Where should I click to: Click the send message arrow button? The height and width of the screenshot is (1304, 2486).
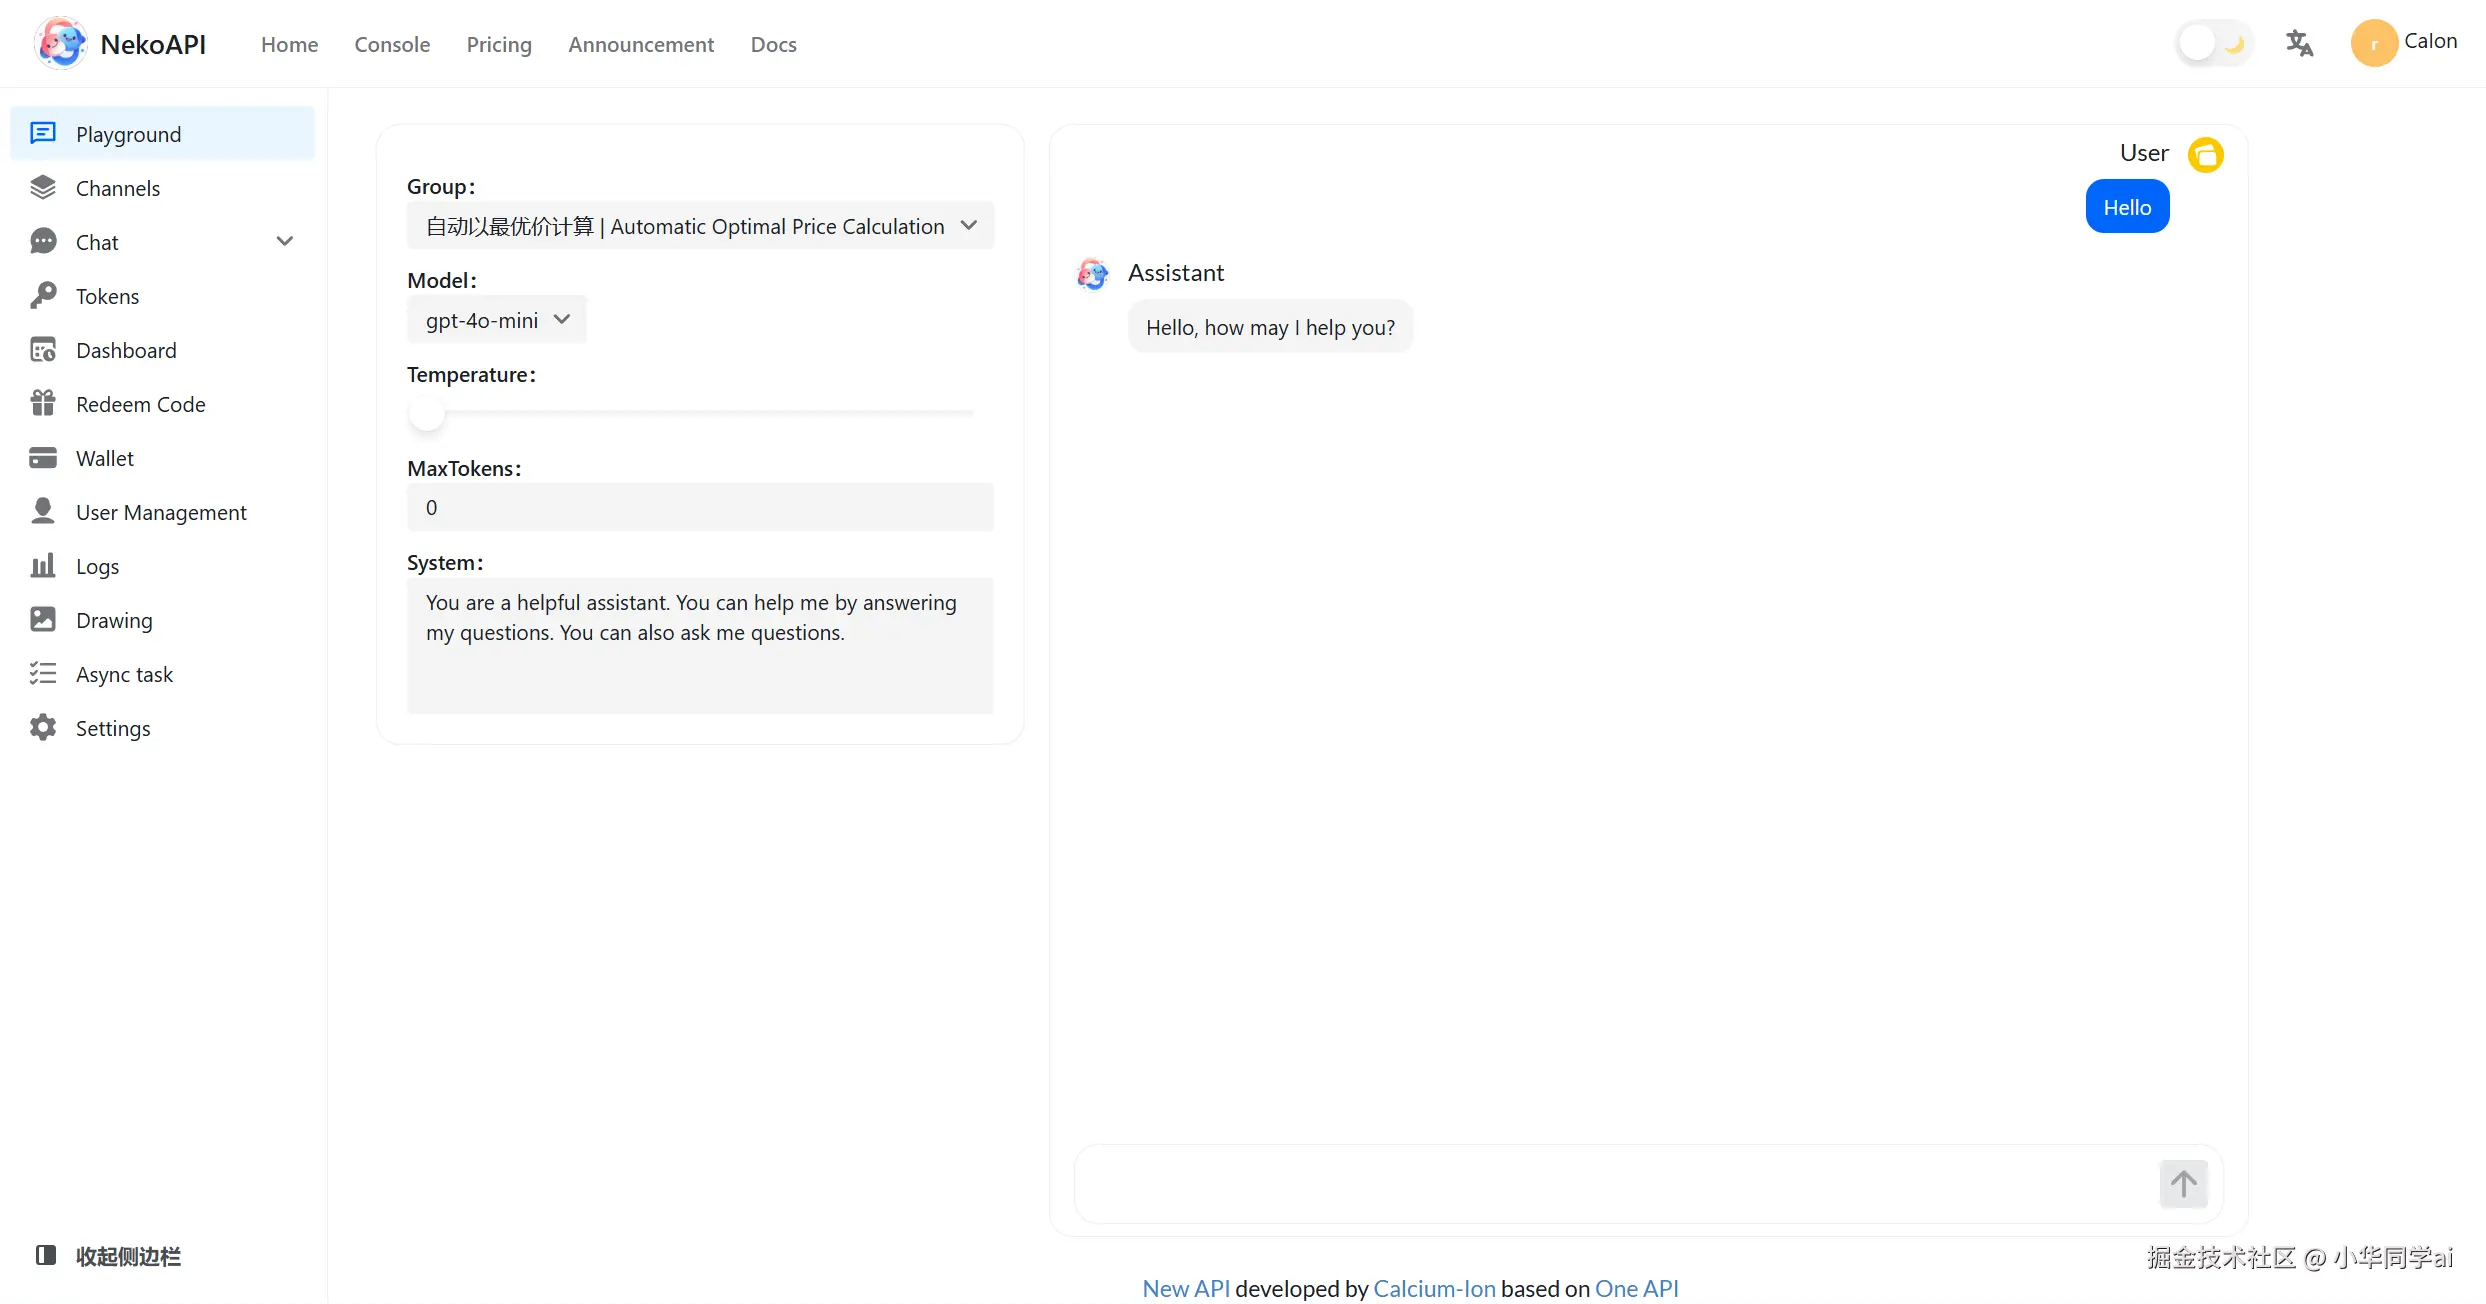point(2183,1184)
